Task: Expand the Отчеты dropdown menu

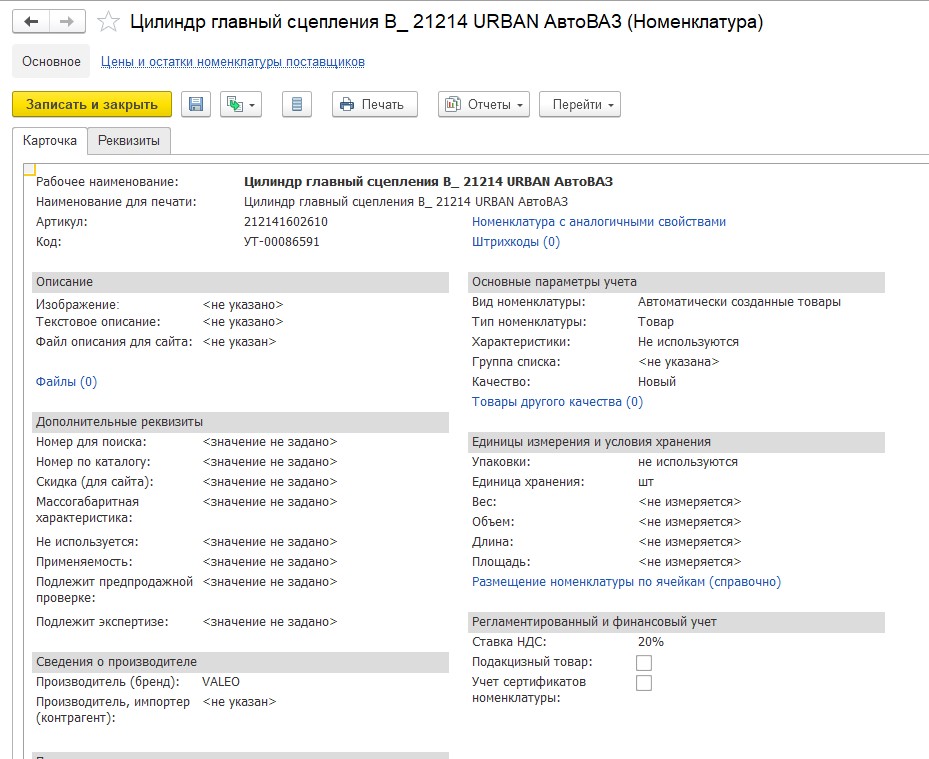Action: pyautogui.click(x=485, y=104)
